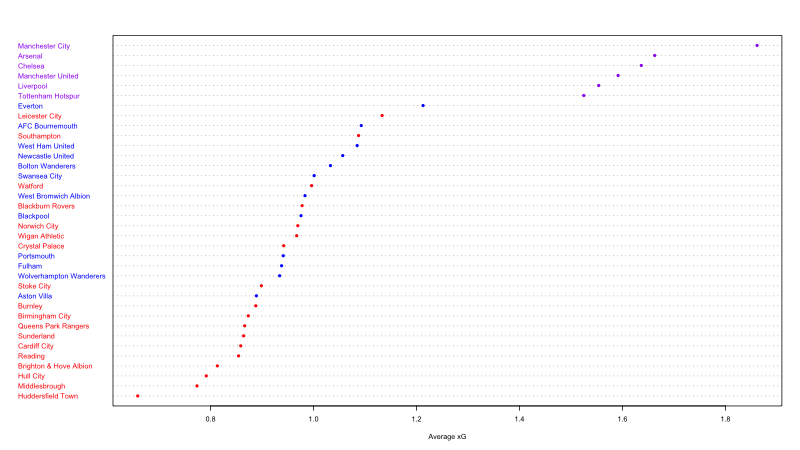800x450 pixels.
Task: Click Leicester City's red data point
Action: point(382,116)
